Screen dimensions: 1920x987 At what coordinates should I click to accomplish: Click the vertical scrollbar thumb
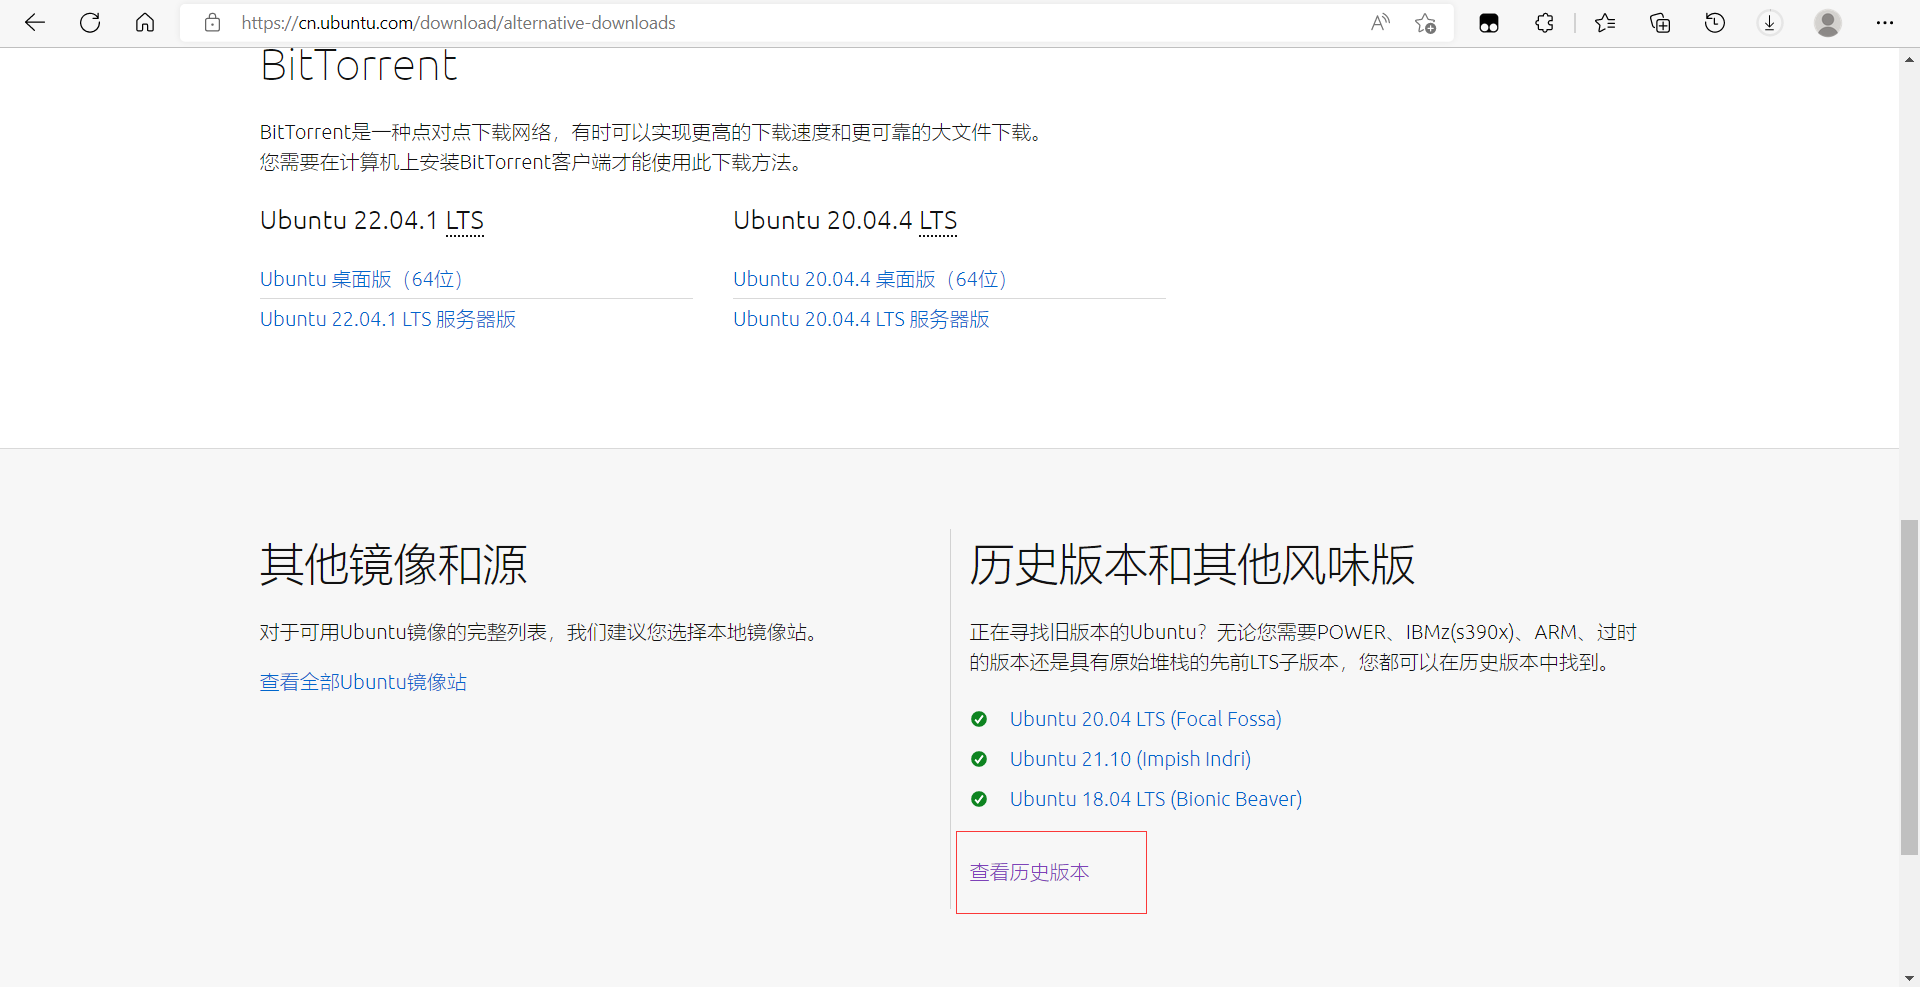click(1909, 687)
